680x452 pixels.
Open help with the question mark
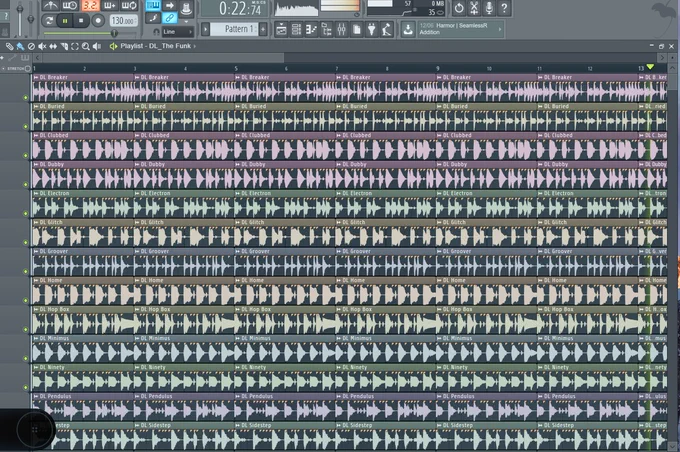(x=504, y=8)
